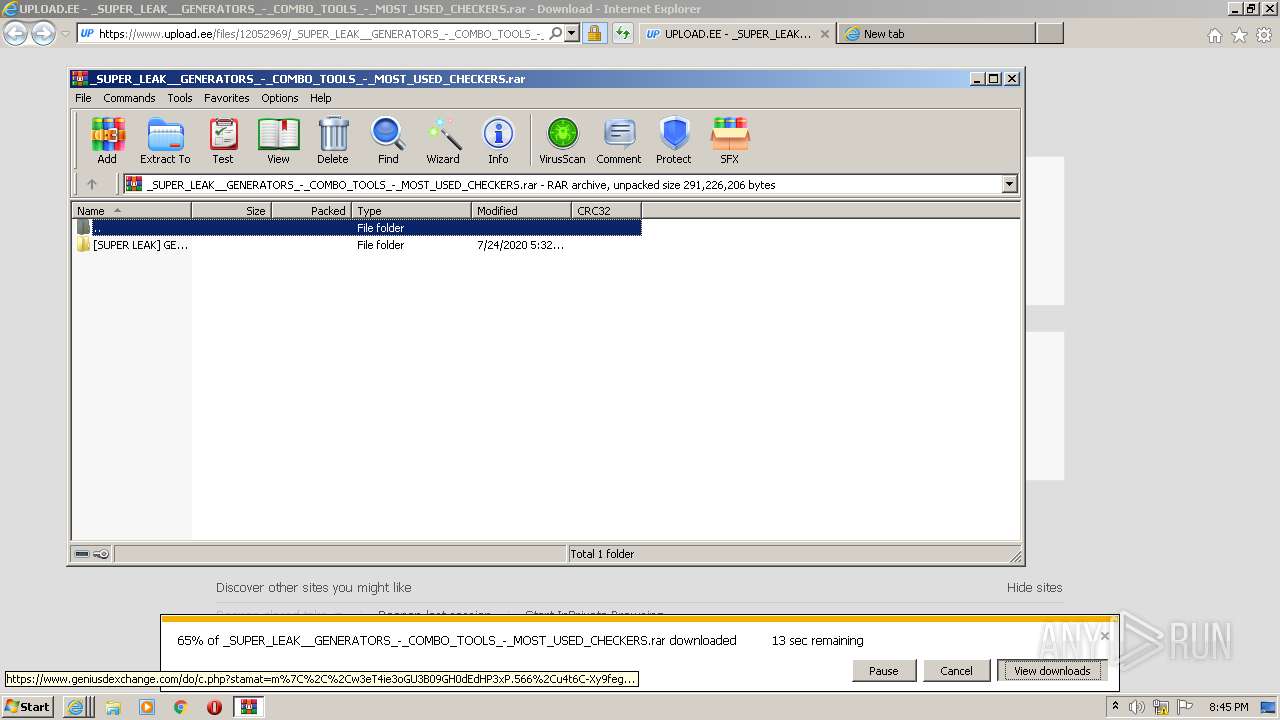Image resolution: width=1280 pixels, height=720 pixels.
Task: Click the Hide sites link
Action: point(1034,588)
